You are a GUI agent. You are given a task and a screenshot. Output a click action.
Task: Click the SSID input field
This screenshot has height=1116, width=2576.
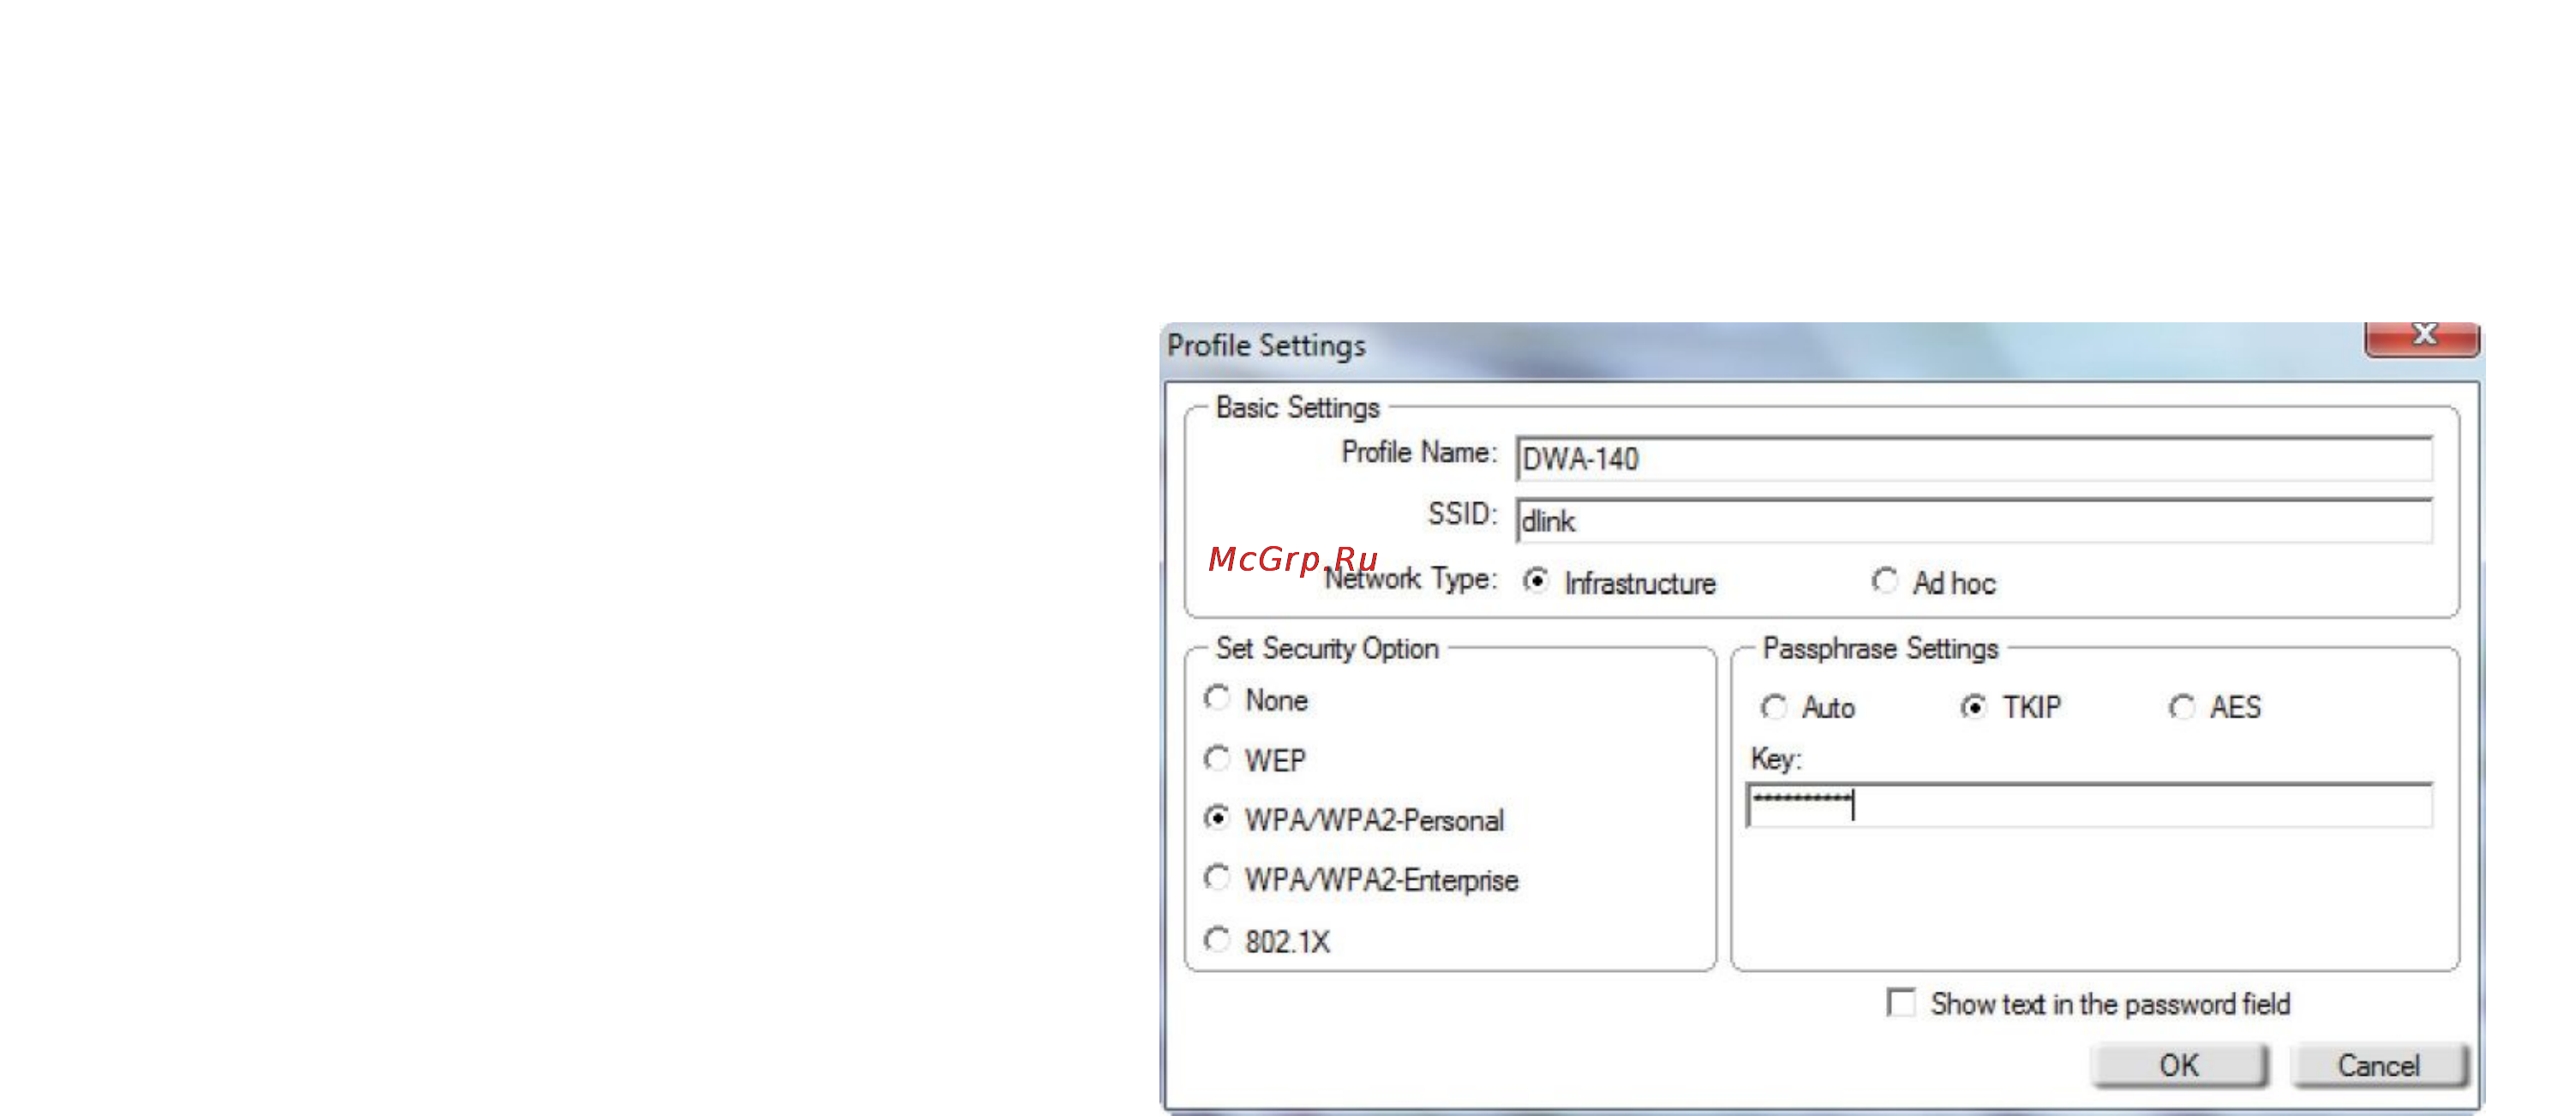click(x=1974, y=521)
